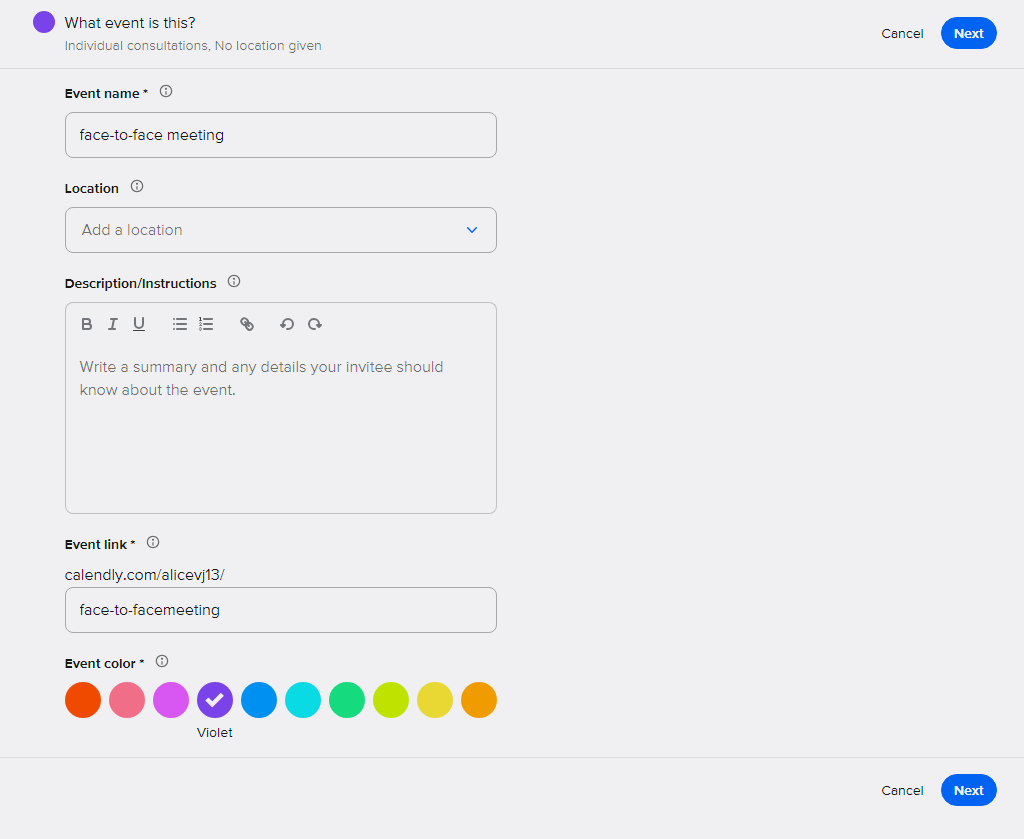Screen dimensions: 1024x839
Task: Click the redo icon in description toolbar
Action: [x=315, y=324]
